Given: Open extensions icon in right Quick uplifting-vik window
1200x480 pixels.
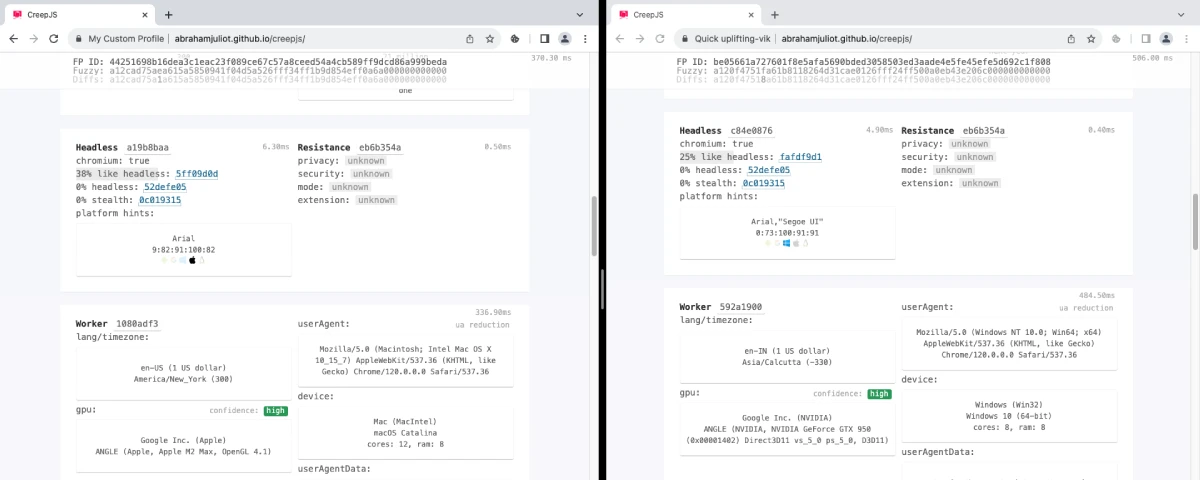Looking at the screenshot, I should (x=1117, y=38).
